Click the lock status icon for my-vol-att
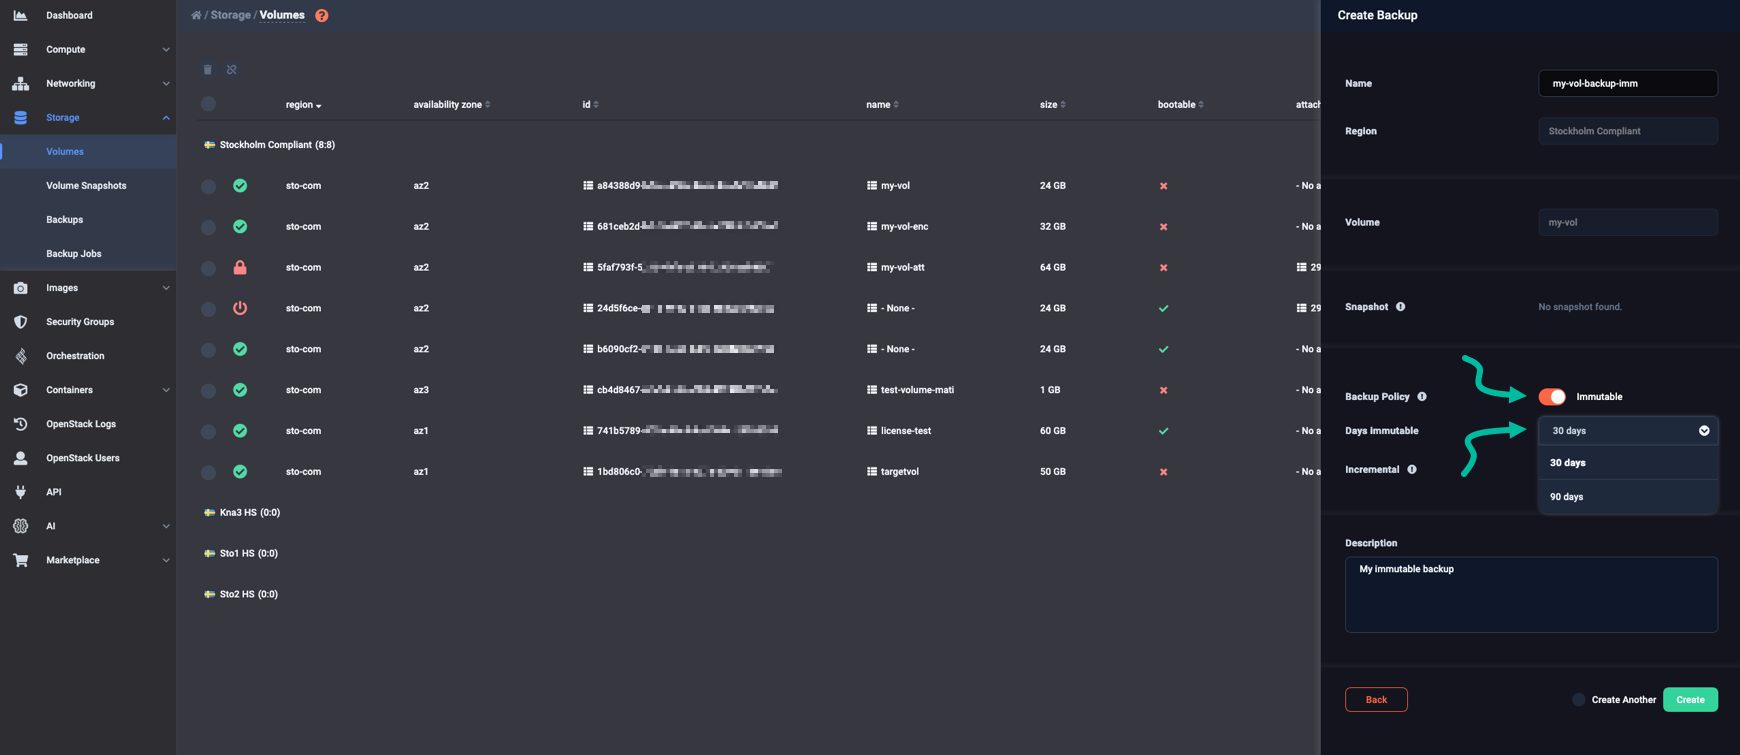The image size is (1740, 755). point(240,268)
